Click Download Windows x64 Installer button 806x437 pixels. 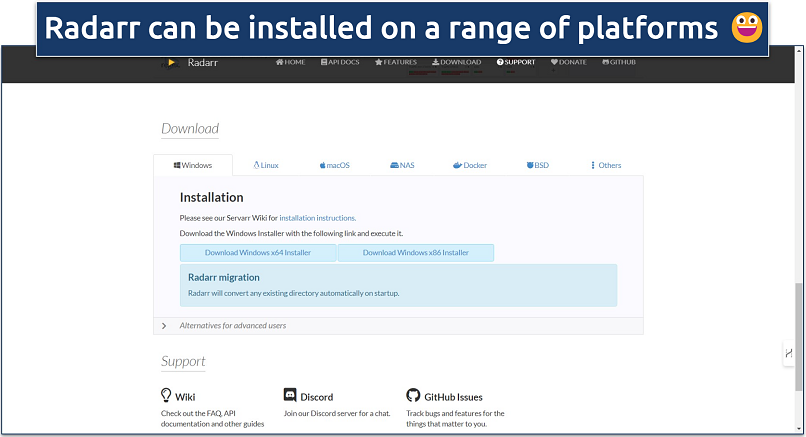coord(258,253)
